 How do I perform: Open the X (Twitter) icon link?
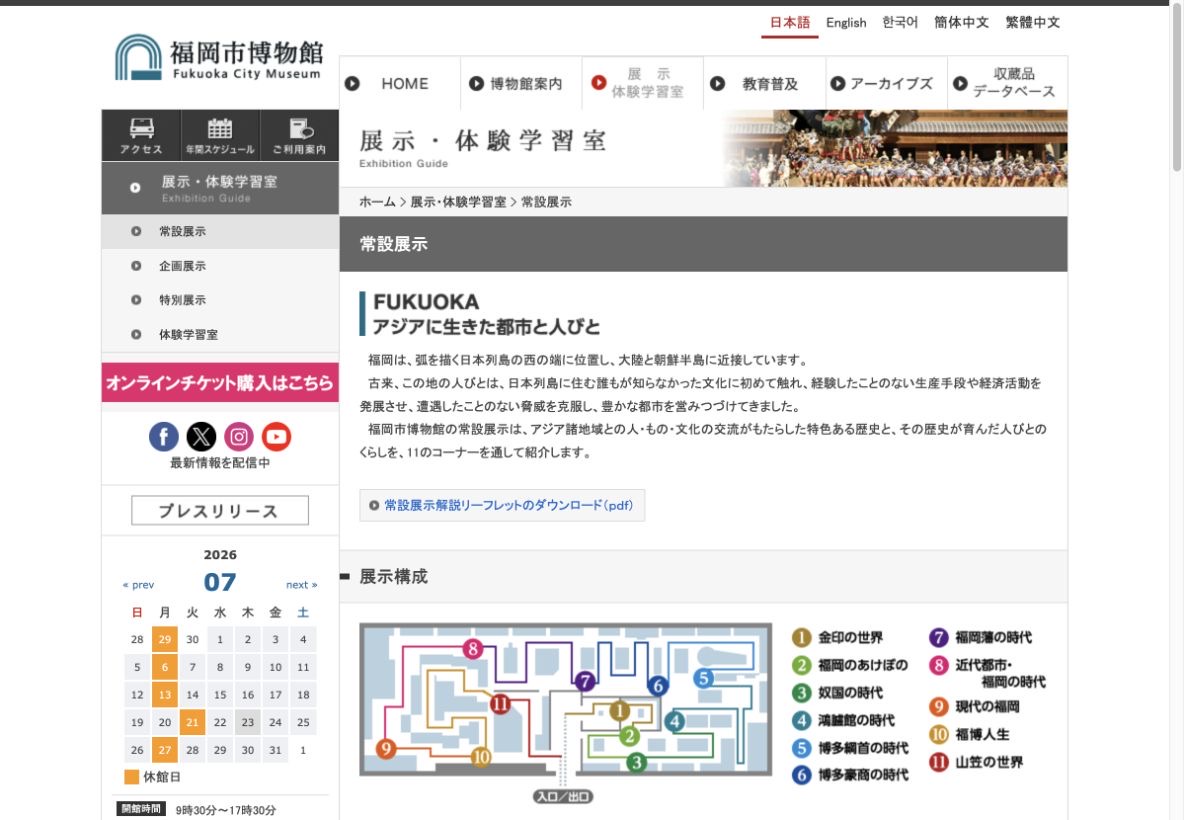201,436
